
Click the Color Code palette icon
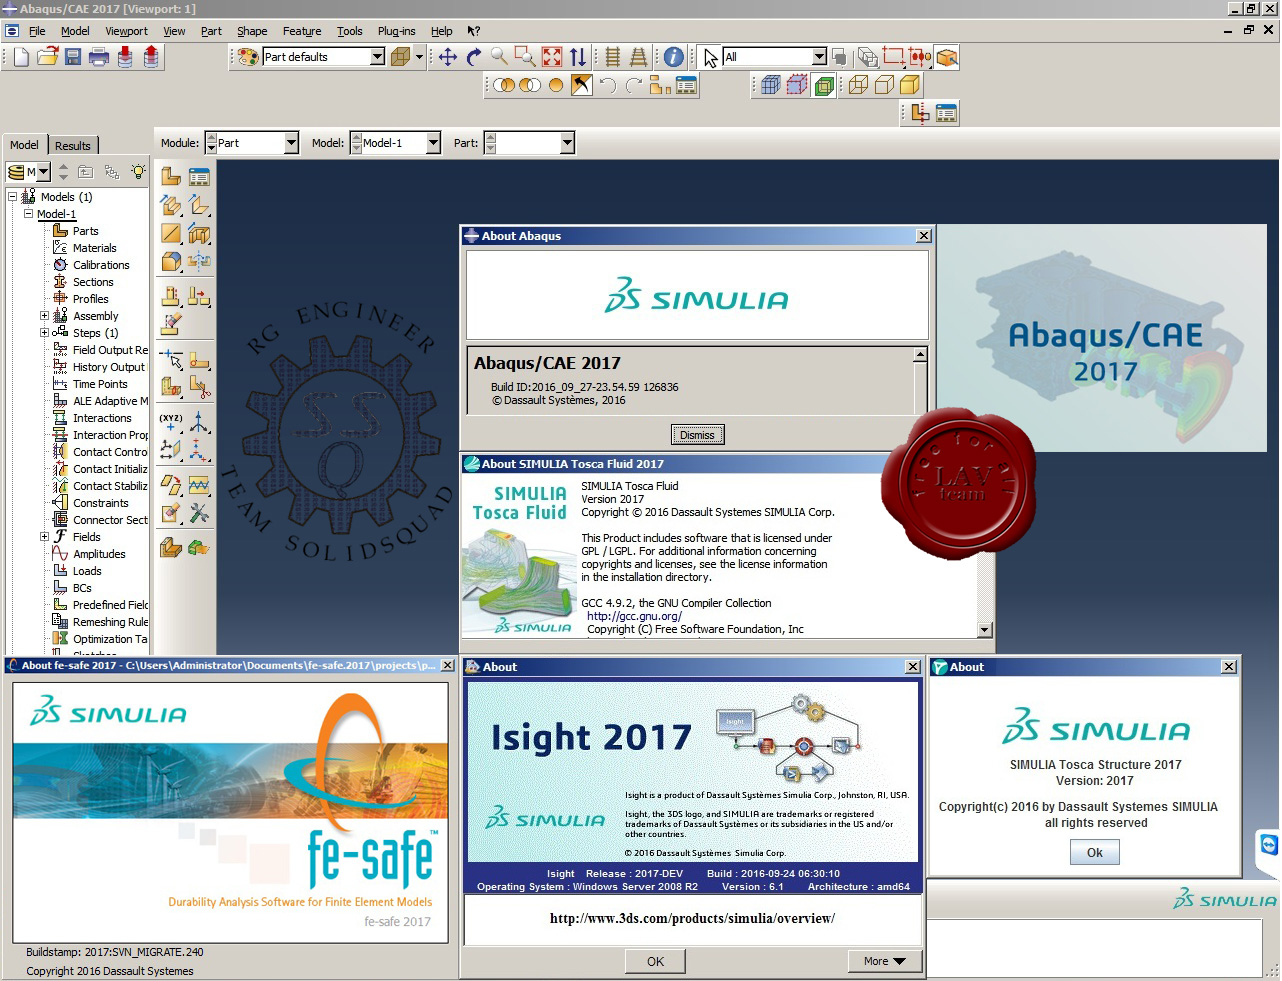[248, 57]
